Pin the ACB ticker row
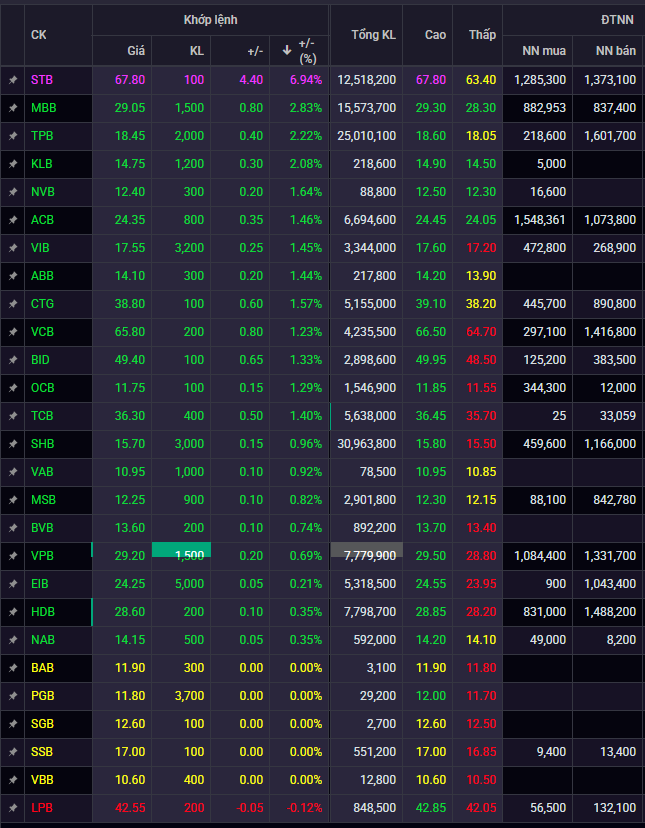 tap(13, 219)
